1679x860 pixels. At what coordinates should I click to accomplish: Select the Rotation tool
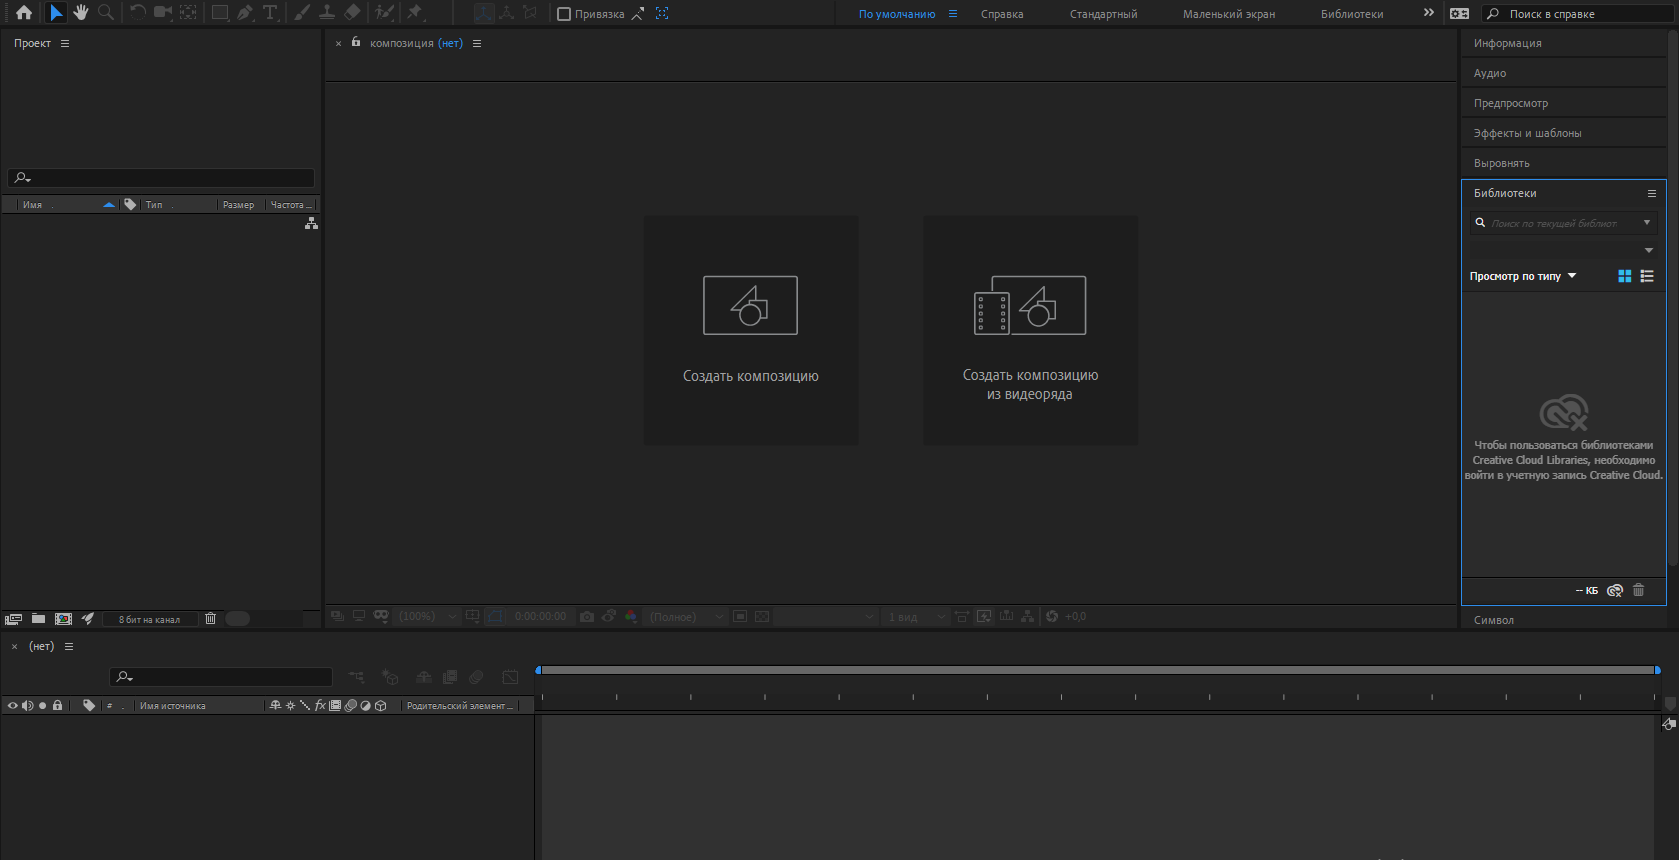click(x=138, y=13)
